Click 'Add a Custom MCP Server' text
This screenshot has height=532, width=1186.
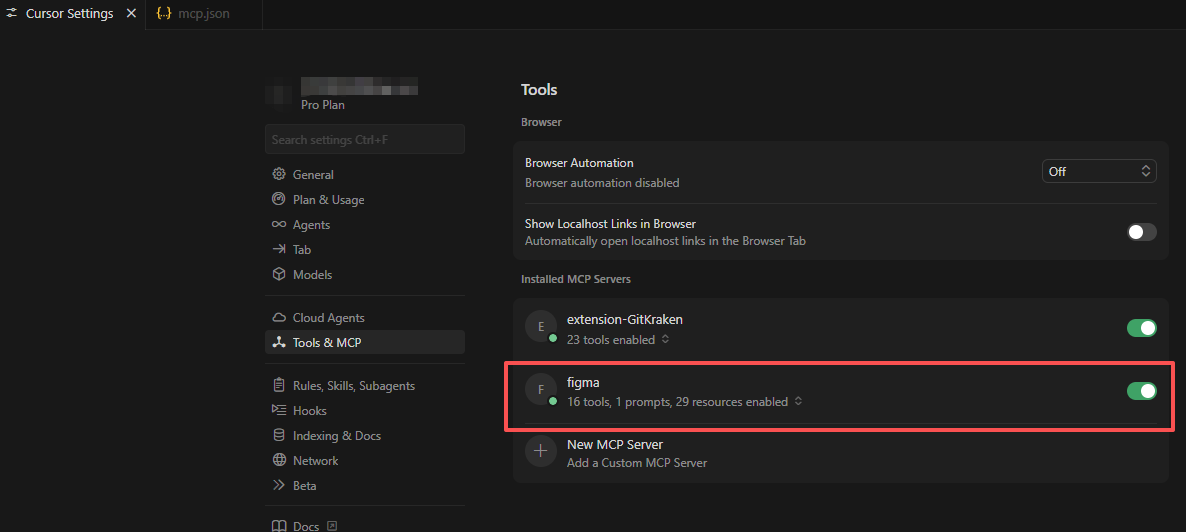637,462
